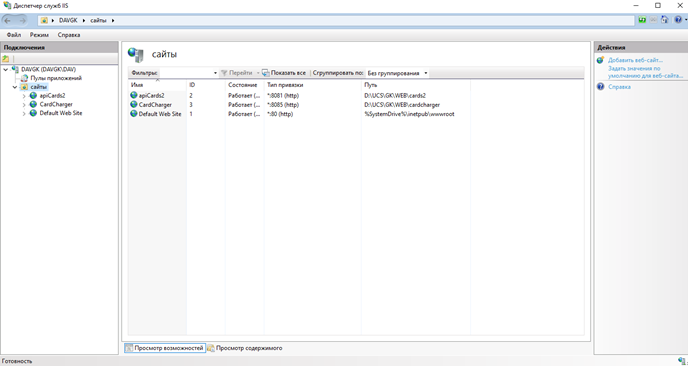
Task: Open the Фильтры filter dropdown arrow
Action: click(215, 73)
